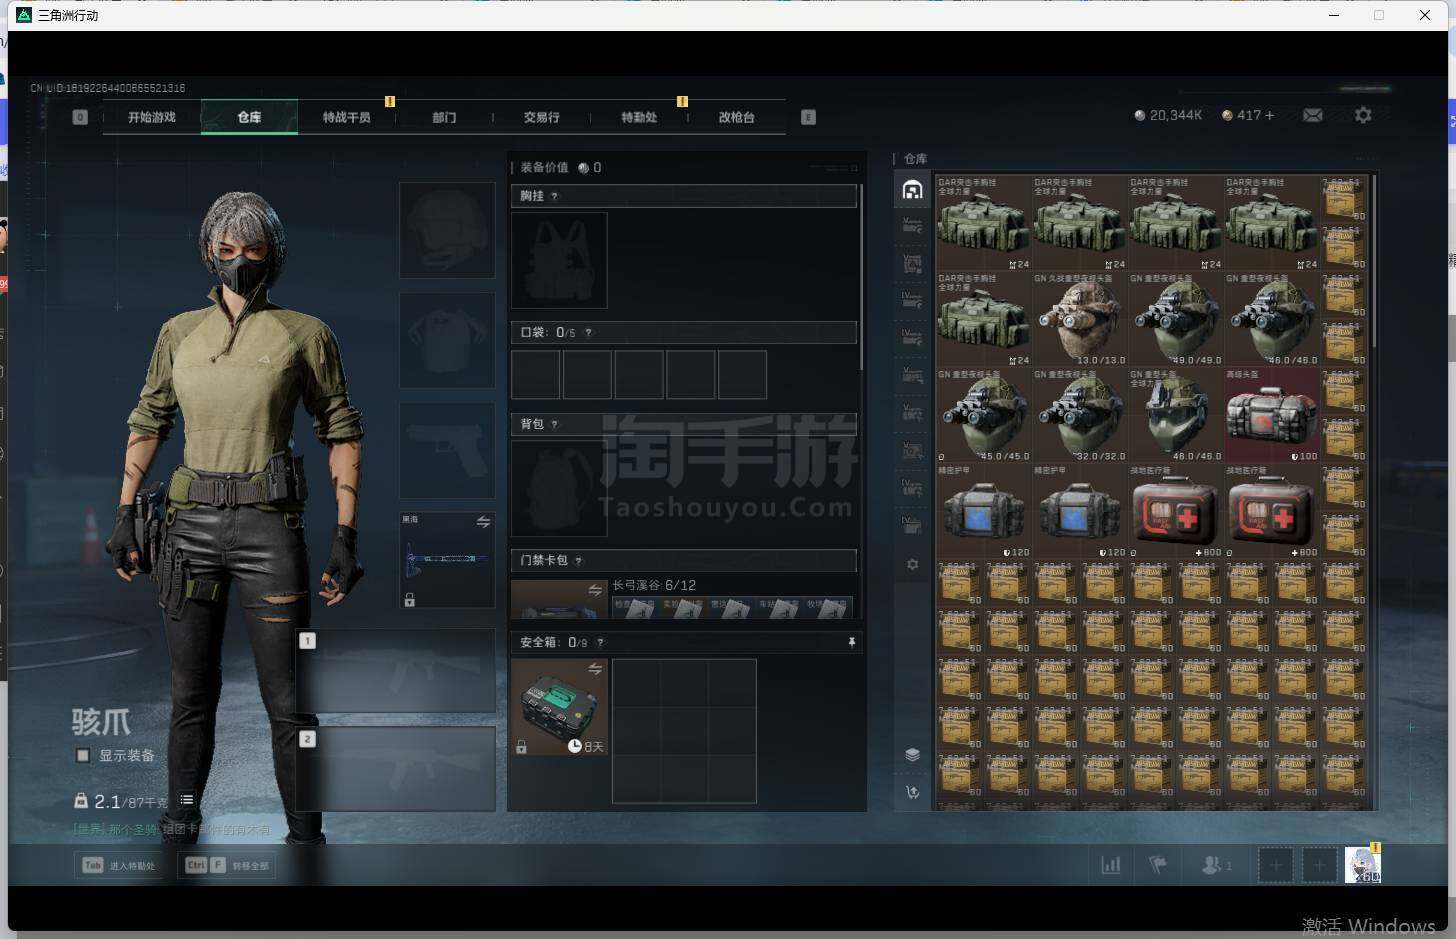
Task: Open the top-right settings gear
Action: pyautogui.click(x=1363, y=115)
